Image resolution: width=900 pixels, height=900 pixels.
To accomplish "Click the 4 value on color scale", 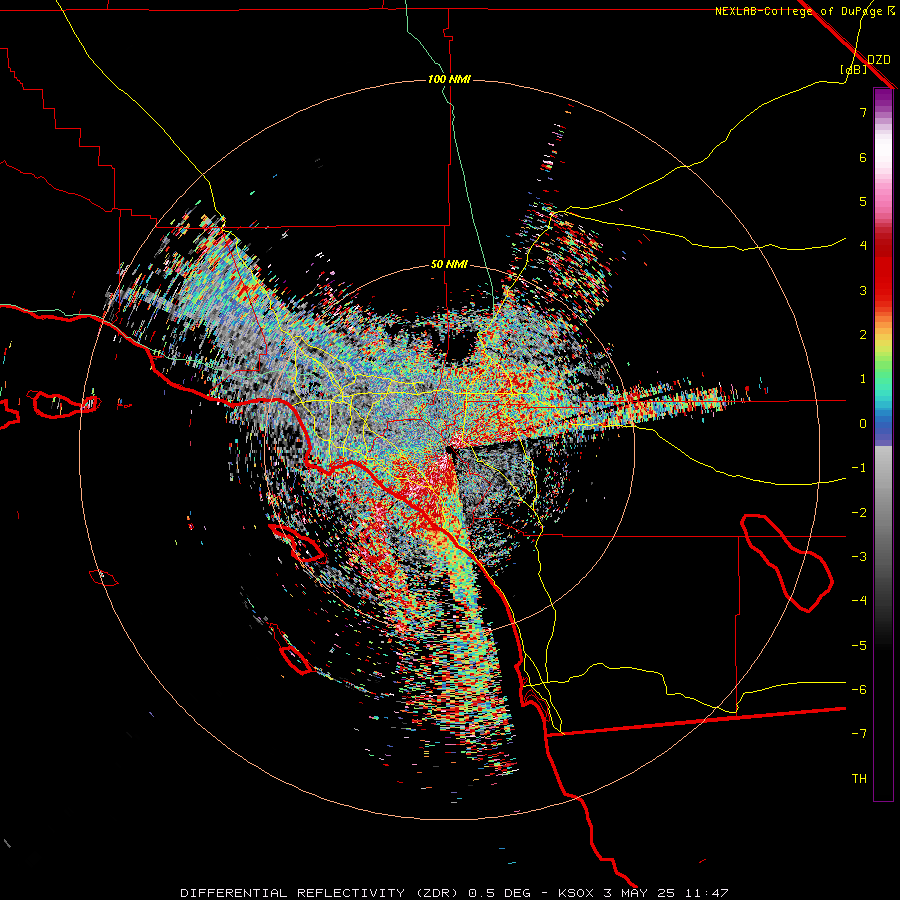I will [x=863, y=246].
